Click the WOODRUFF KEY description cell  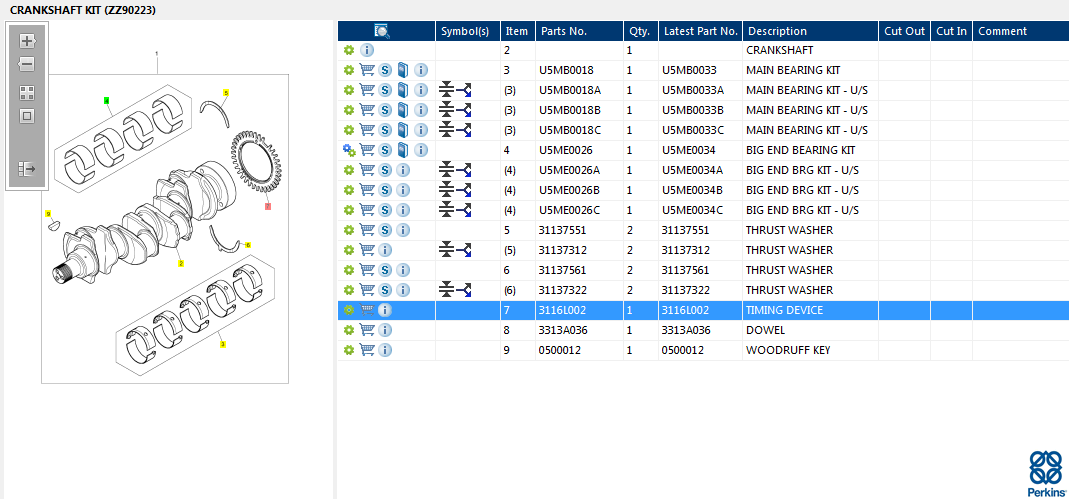[787, 350]
